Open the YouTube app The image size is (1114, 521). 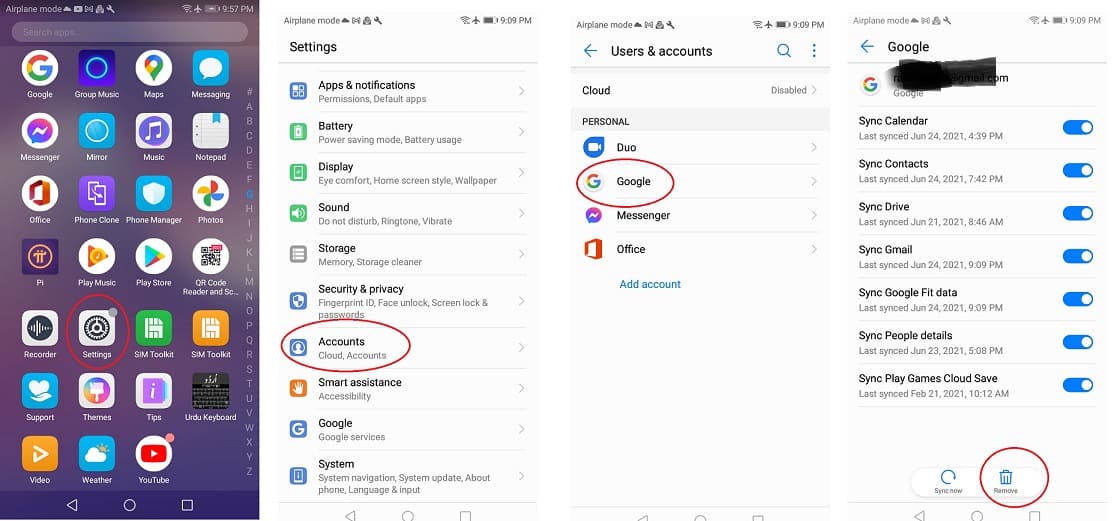pyautogui.click(x=153, y=455)
